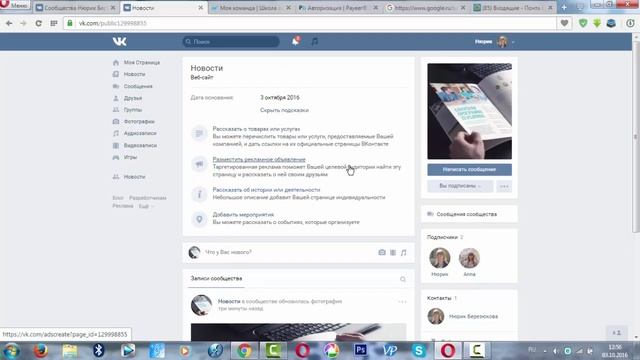
Task: Click 'Рассказать о товарах или услугах' link
Action: [256, 129]
